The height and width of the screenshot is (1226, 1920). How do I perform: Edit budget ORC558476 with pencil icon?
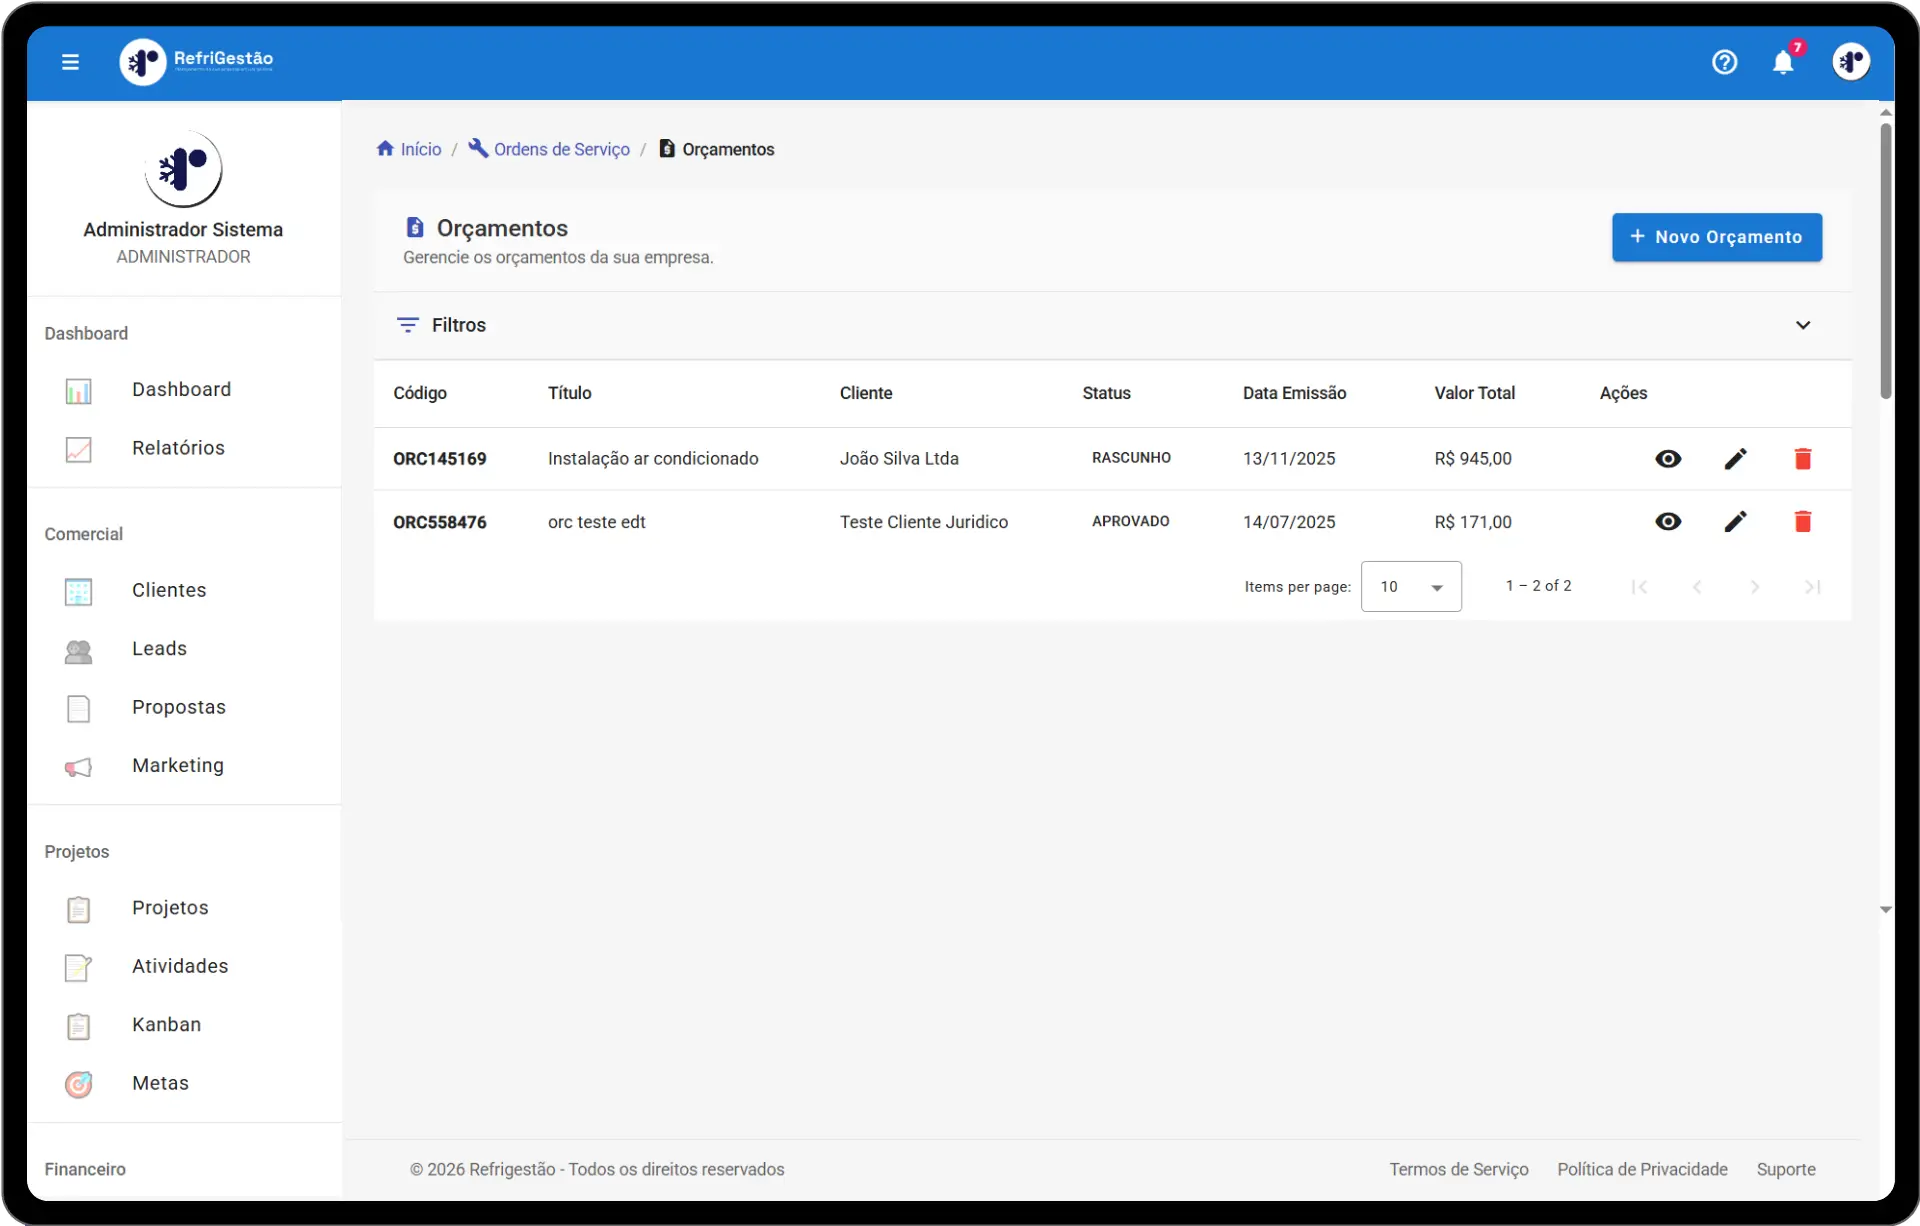(x=1735, y=522)
